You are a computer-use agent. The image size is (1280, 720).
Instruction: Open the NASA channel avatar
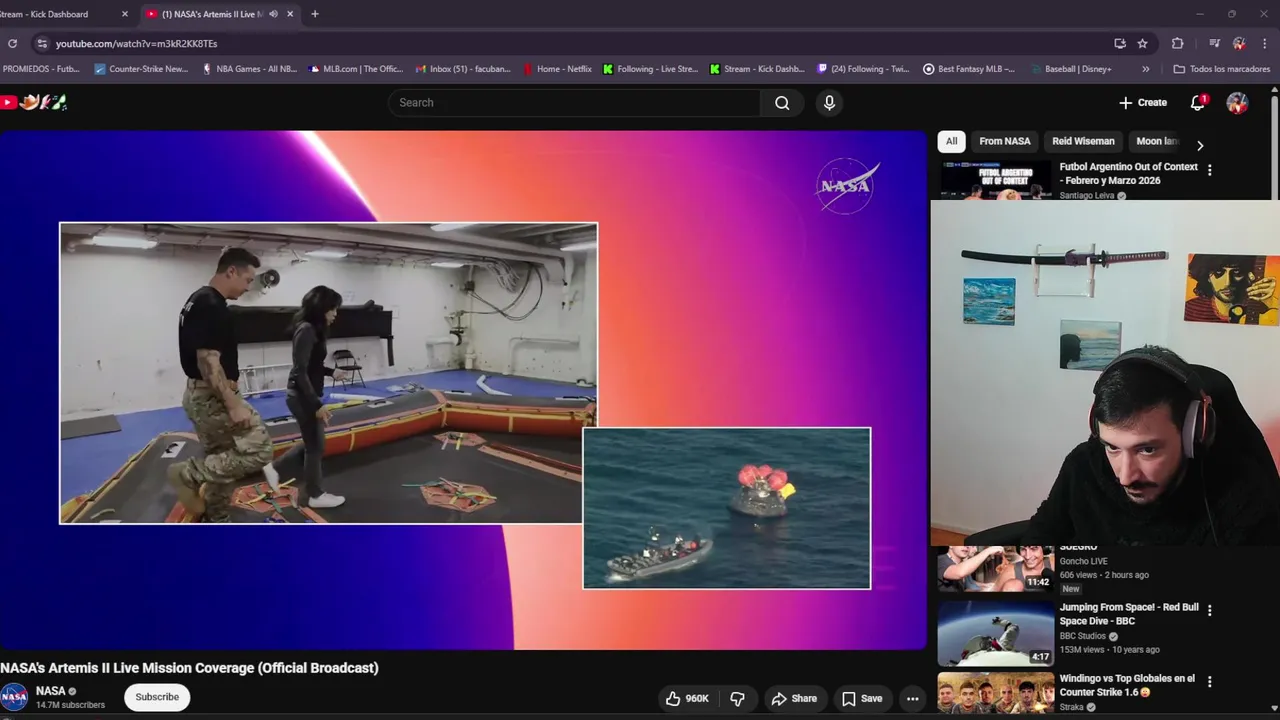(x=14, y=697)
